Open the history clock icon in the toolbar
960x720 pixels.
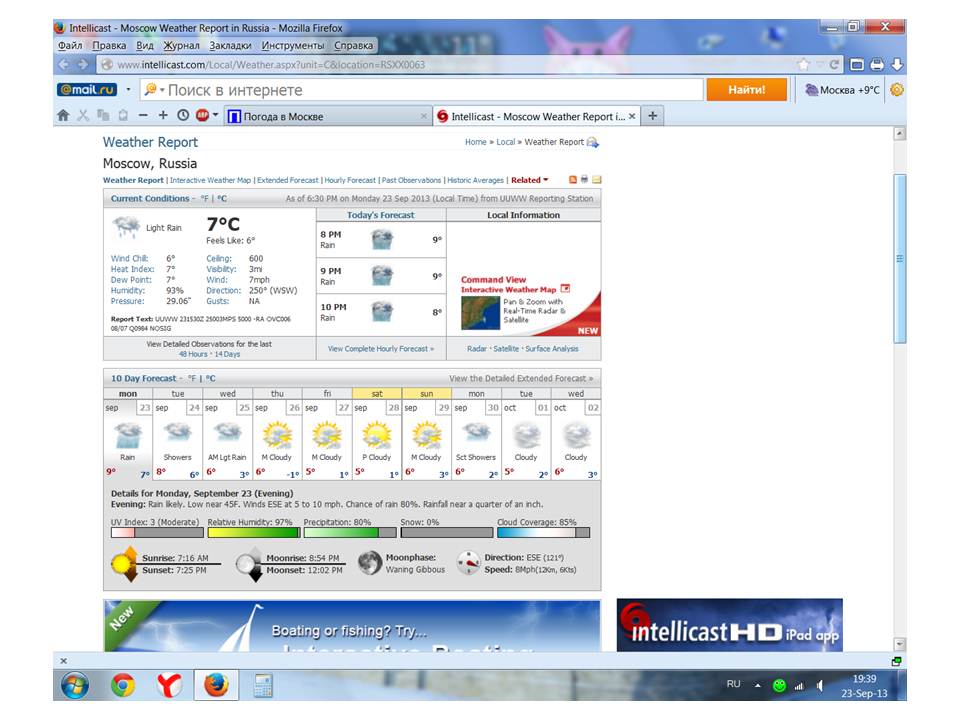coord(183,116)
